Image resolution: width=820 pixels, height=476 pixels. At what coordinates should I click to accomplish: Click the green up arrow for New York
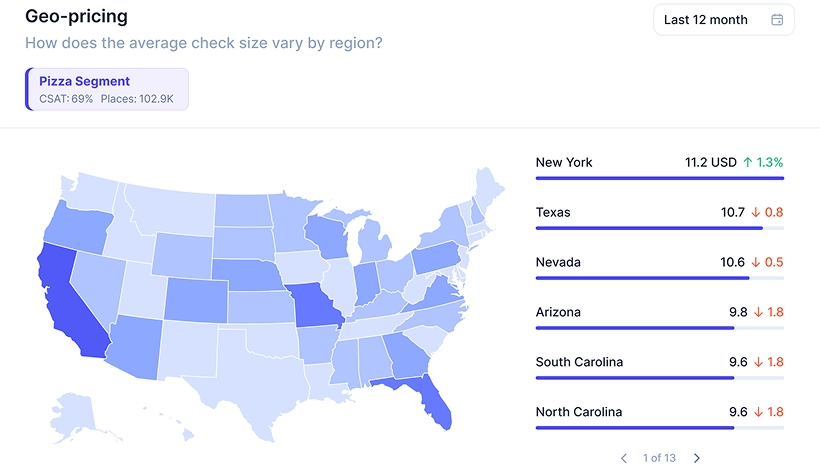click(x=748, y=162)
